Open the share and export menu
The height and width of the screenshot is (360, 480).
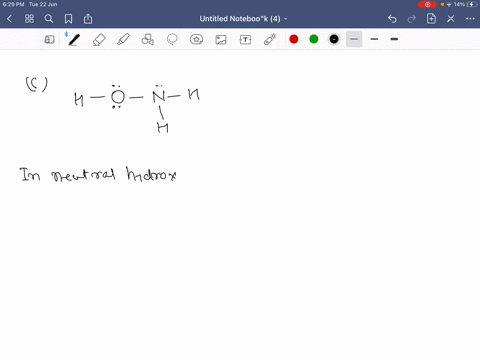coord(88,19)
